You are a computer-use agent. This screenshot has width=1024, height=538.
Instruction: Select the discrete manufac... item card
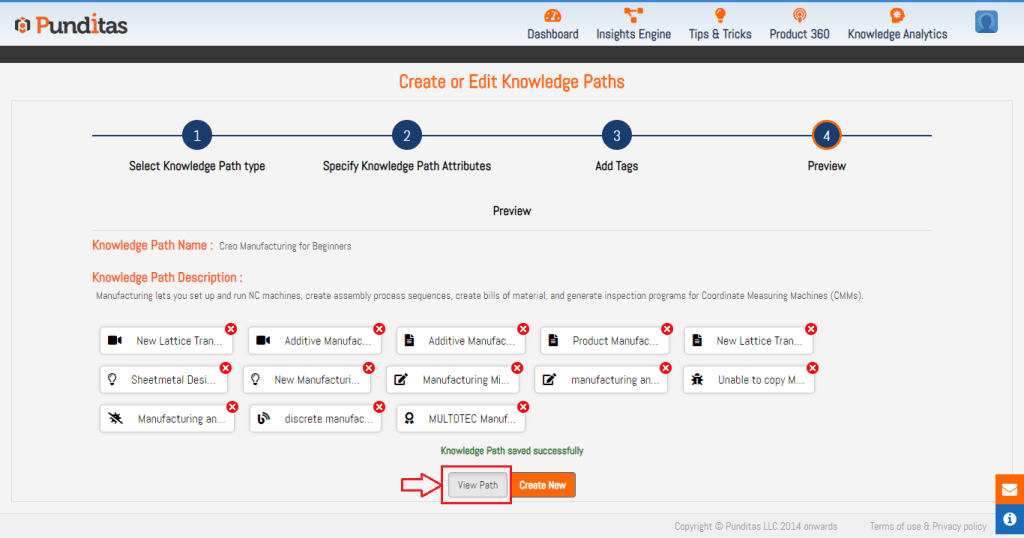click(x=315, y=419)
